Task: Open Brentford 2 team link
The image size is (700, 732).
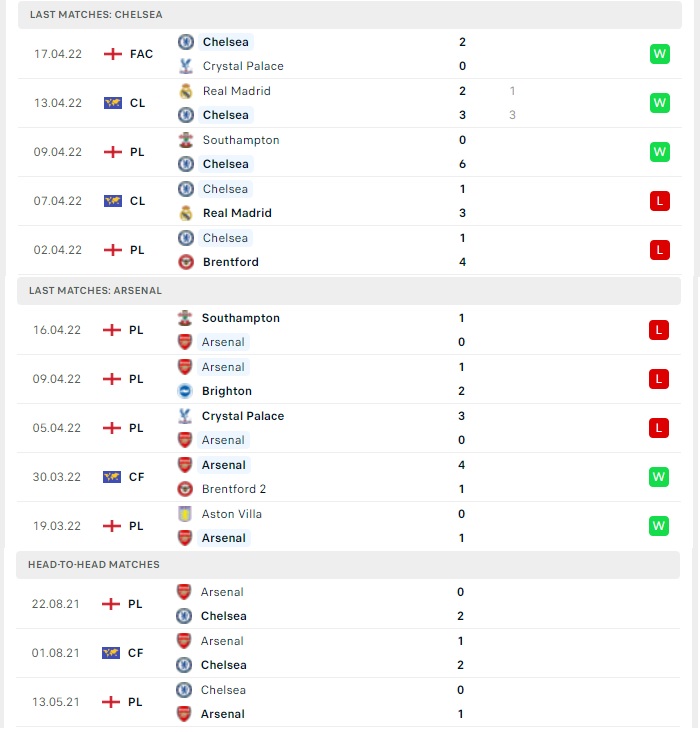Action: coord(233,489)
